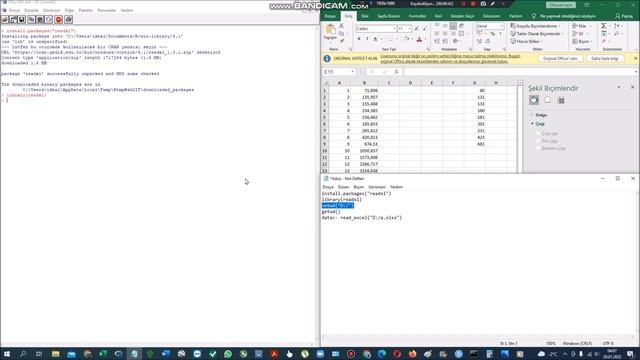640x360 pixels.
Task: Open Firefox from the taskbar
Action: click(412, 354)
